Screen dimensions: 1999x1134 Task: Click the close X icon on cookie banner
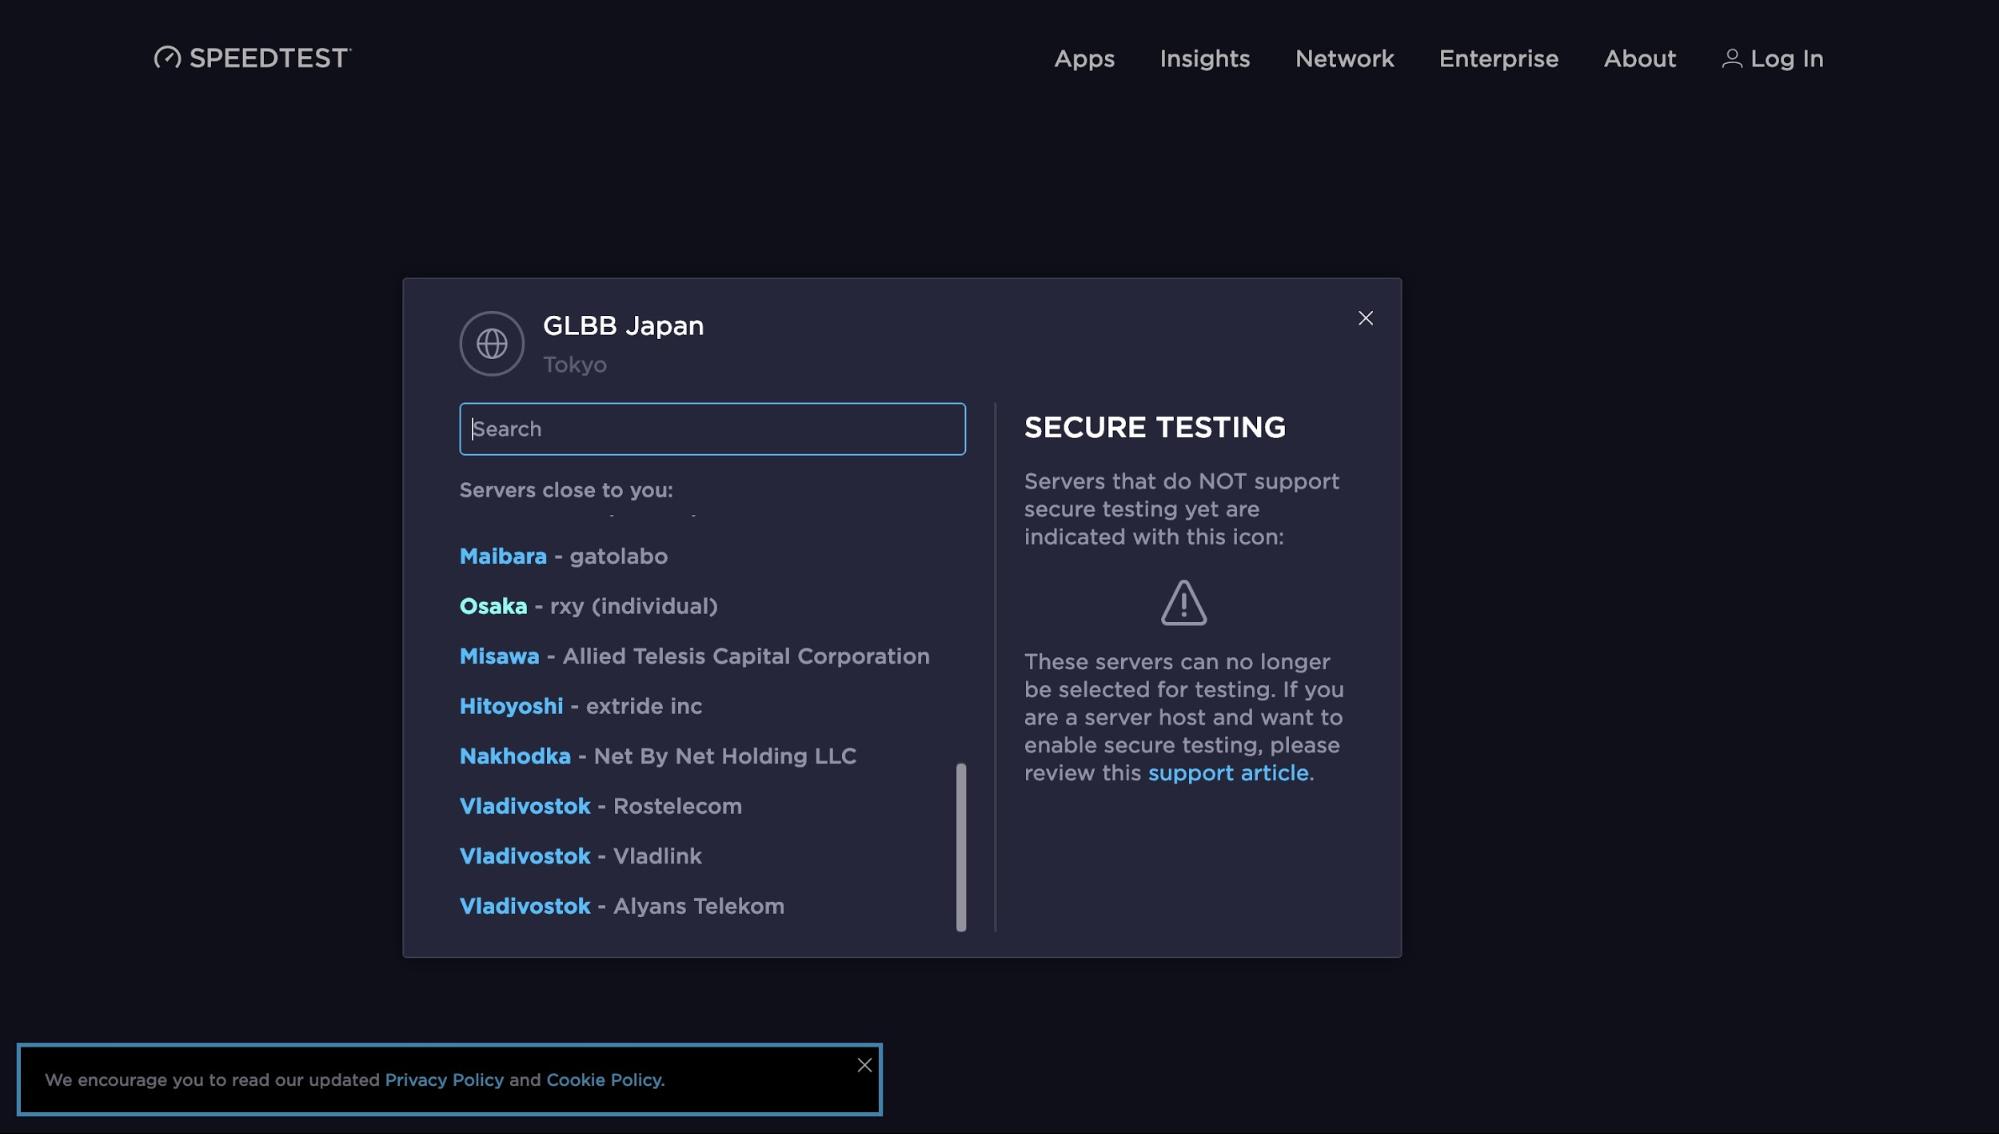click(864, 1064)
